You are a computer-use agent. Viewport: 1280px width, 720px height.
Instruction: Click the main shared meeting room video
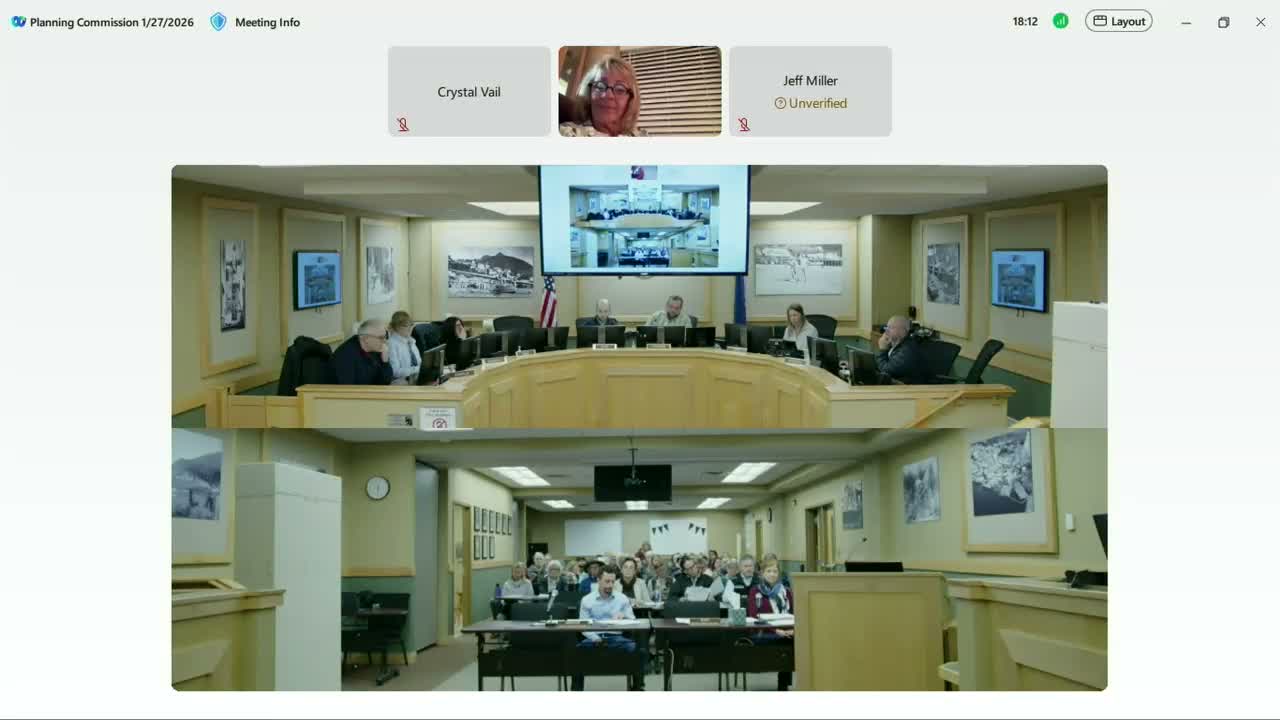point(639,428)
